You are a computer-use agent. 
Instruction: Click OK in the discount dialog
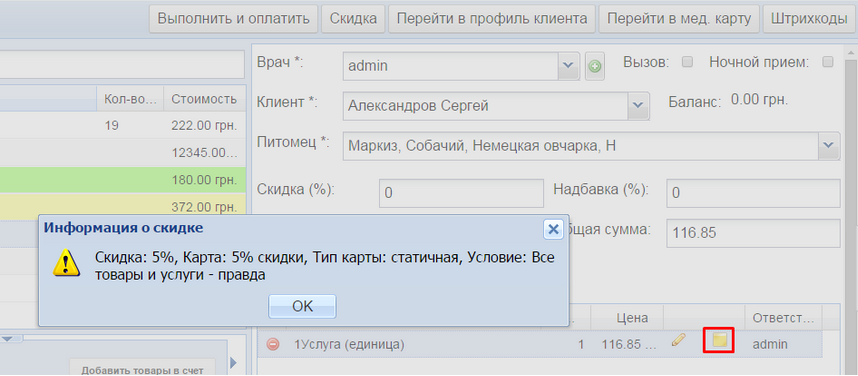(302, 306)
